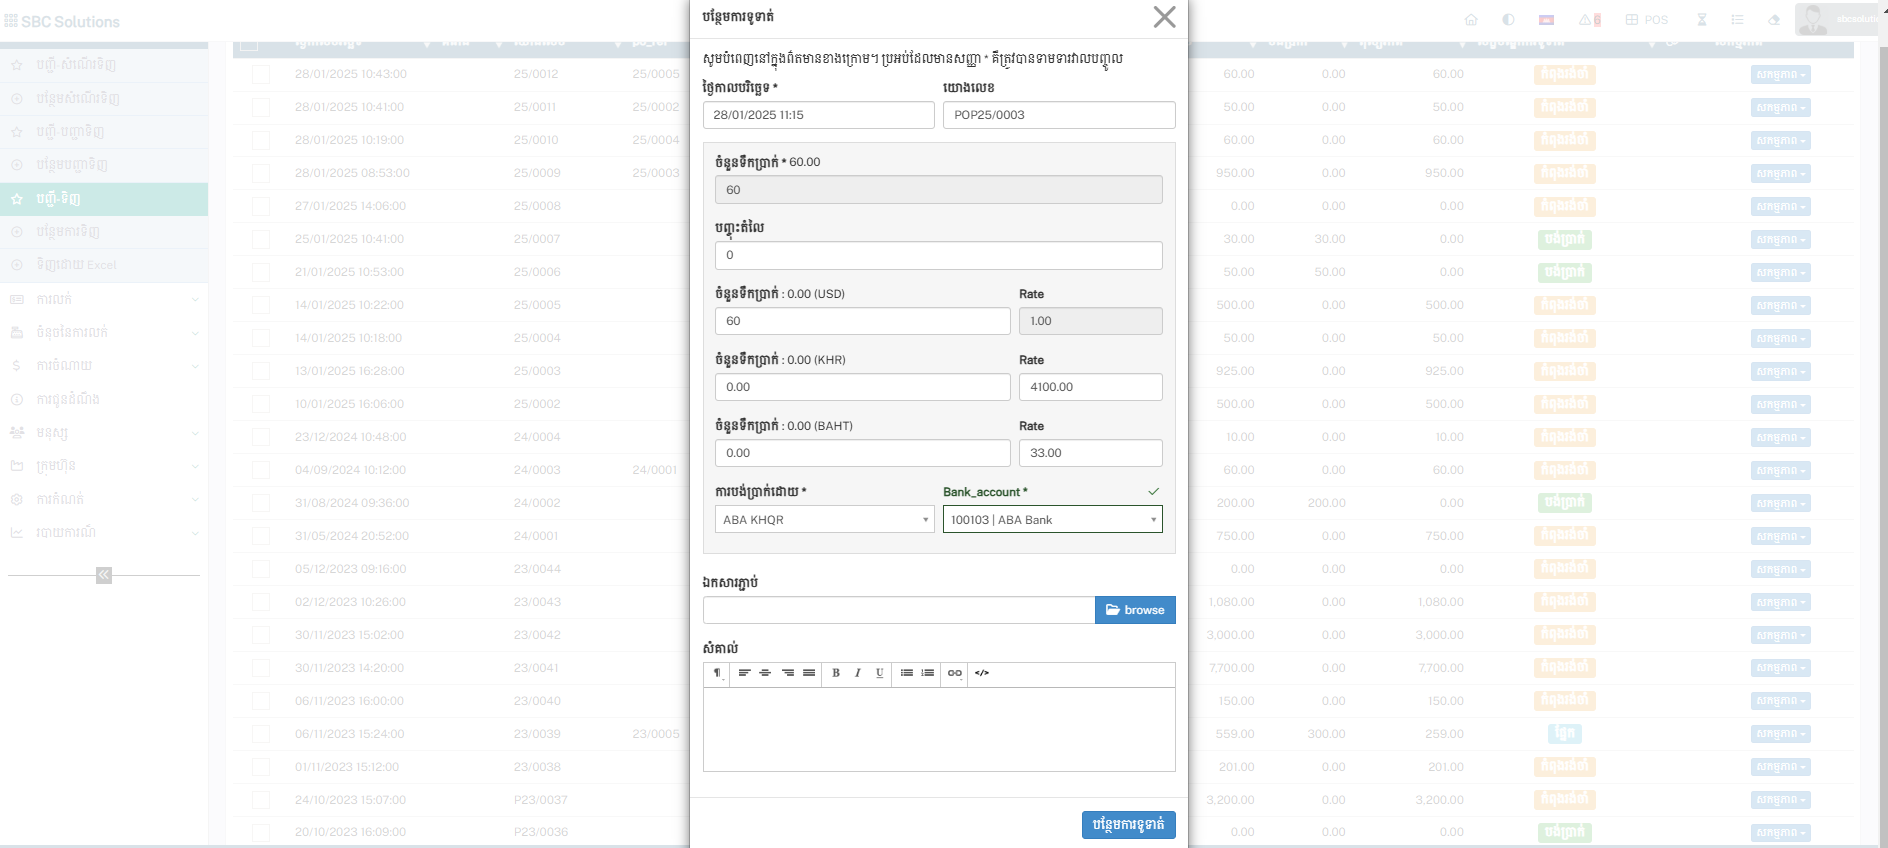1888x848 pixels.
Task: Submit payment with the blue bottom button
Action: (1128, 824)
